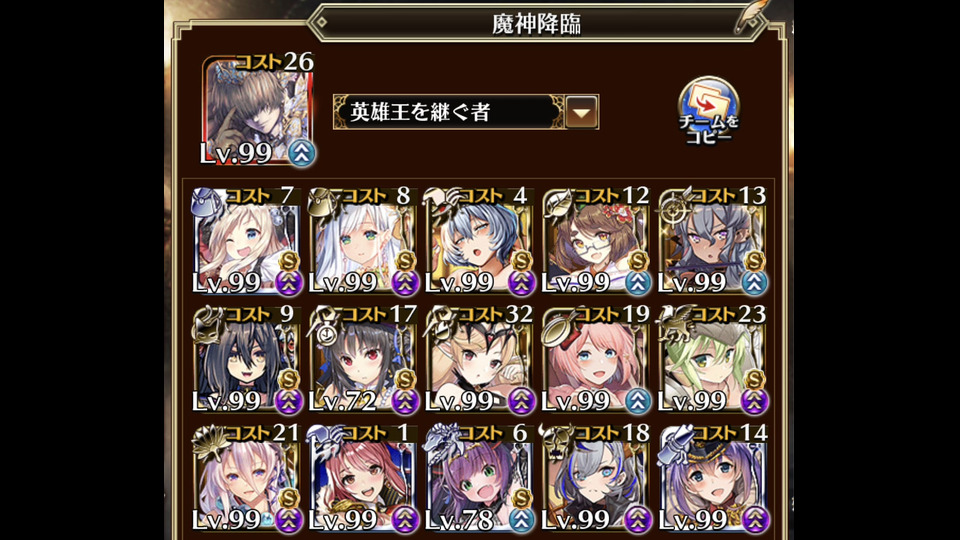Select the cost 9 black-haired unit
Image resolution: width=960 pixels, height=540 pixels.
pyautogui.click(x=246, y=359)
